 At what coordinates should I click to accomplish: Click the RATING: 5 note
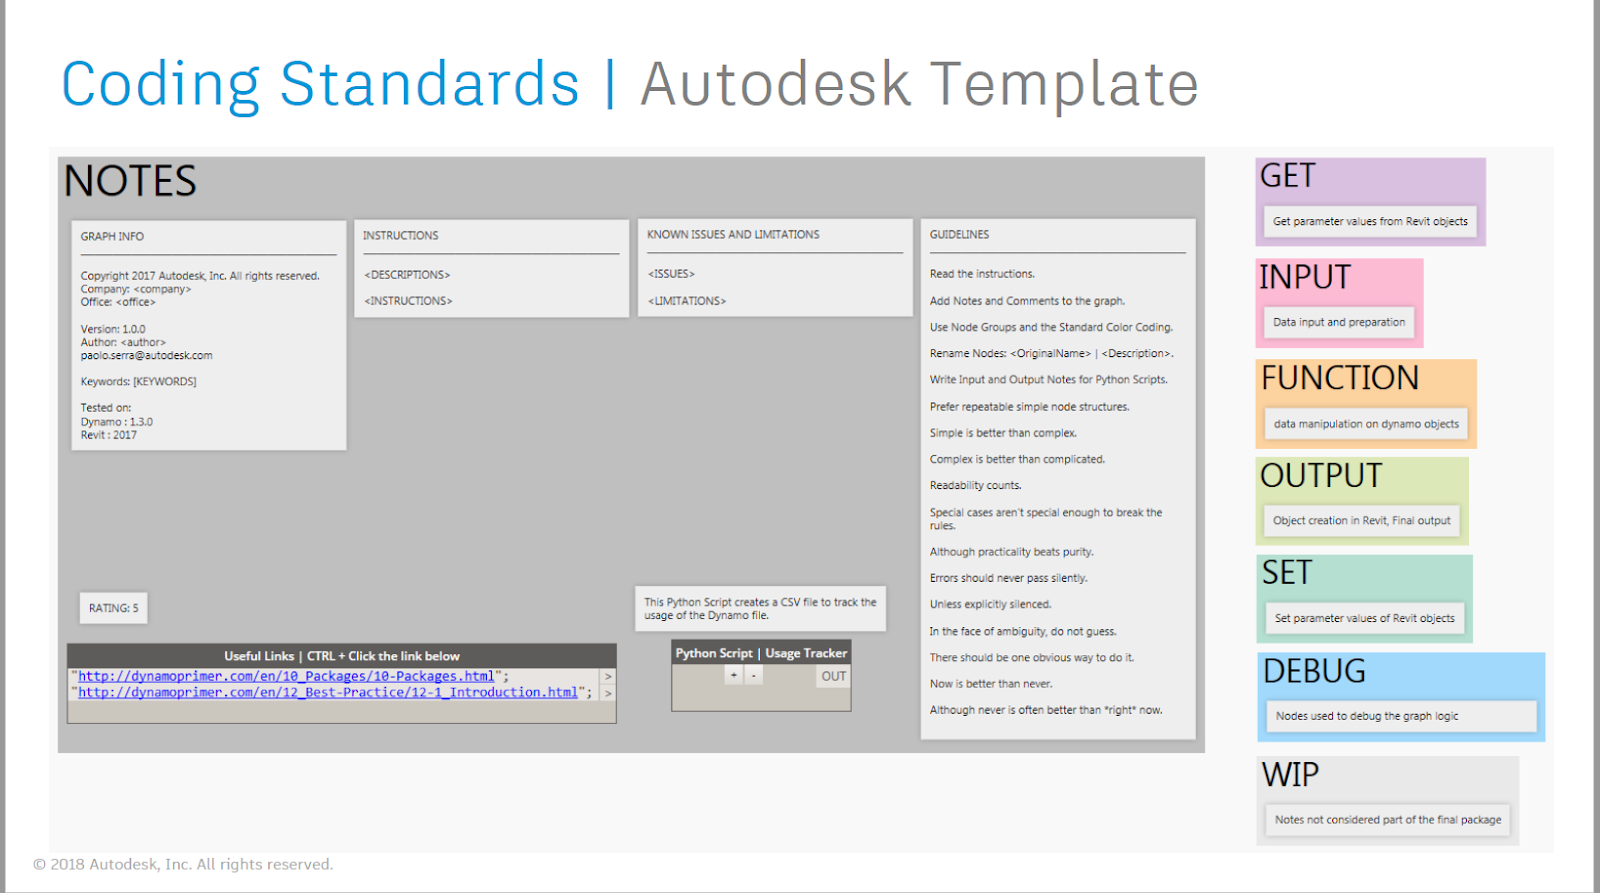[x=114, y=608]
